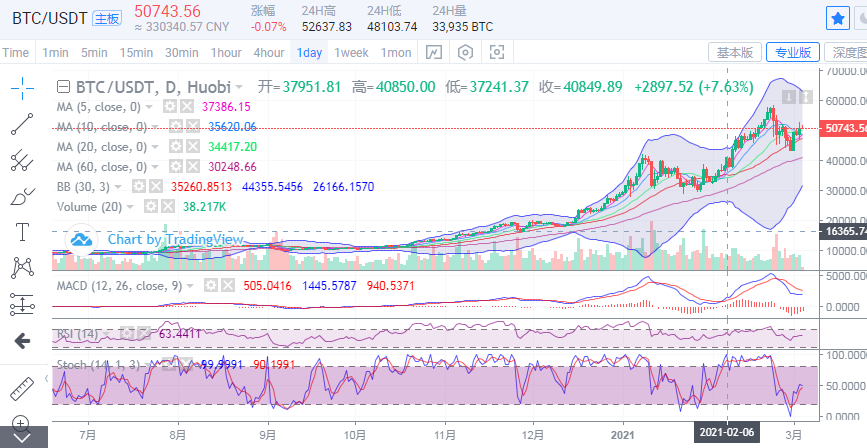This screenshot has height=448, width=867.
Task: Open settings gear for MACD indicator
Action: [210, 286]
